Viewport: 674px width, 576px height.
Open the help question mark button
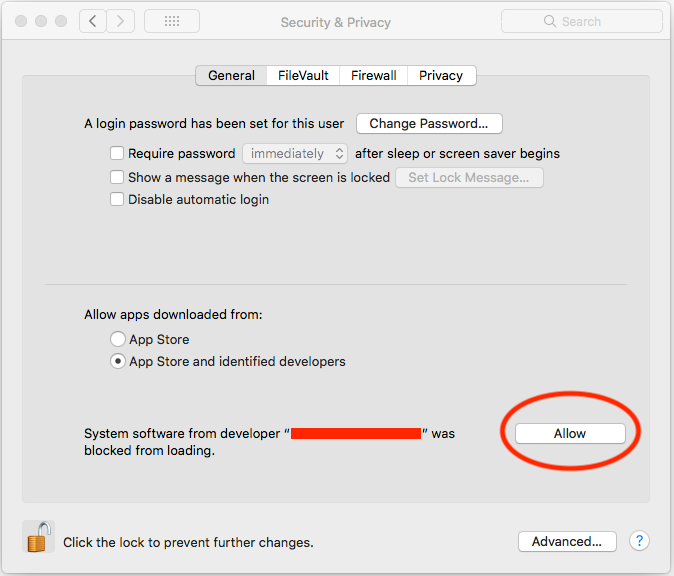[639, 541]
